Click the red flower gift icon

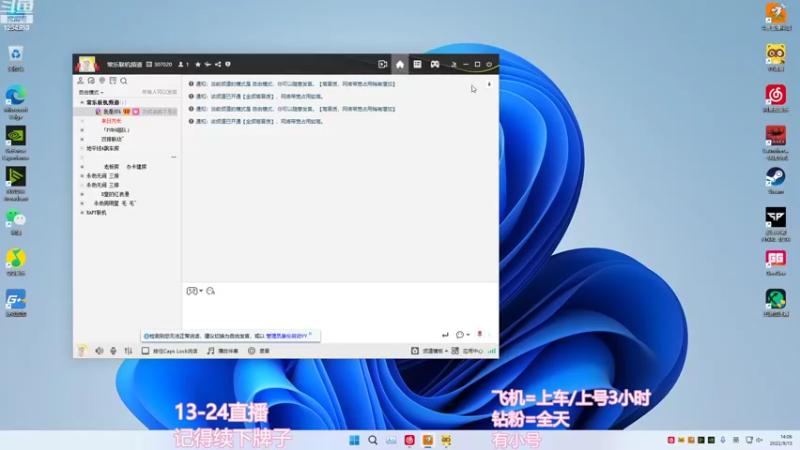point(480,334)
